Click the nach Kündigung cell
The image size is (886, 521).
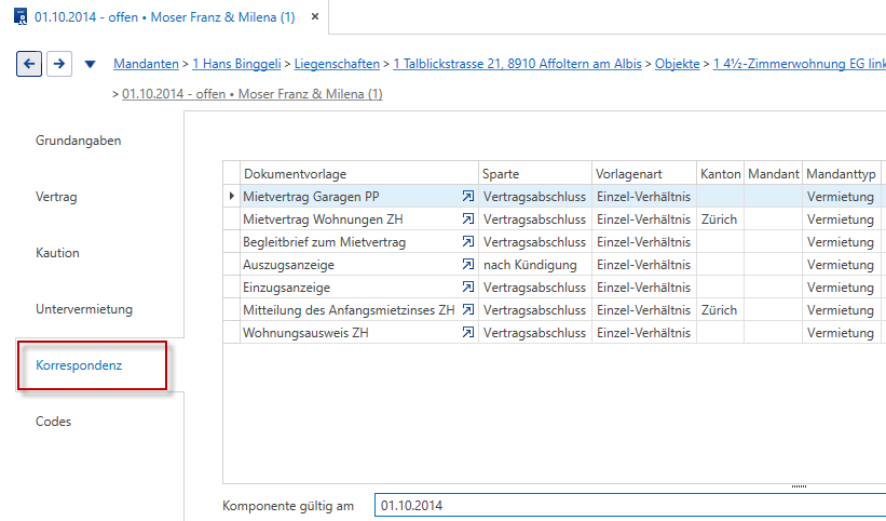click(535, 264)
